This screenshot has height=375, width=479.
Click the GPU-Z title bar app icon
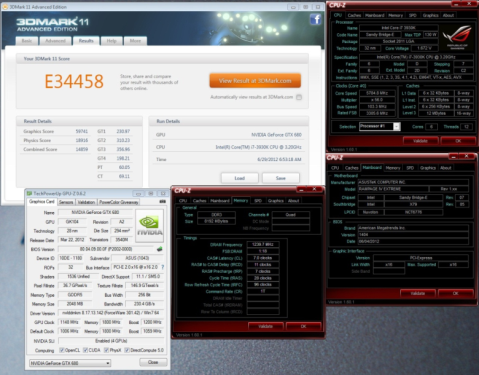[x=29, y=194]
